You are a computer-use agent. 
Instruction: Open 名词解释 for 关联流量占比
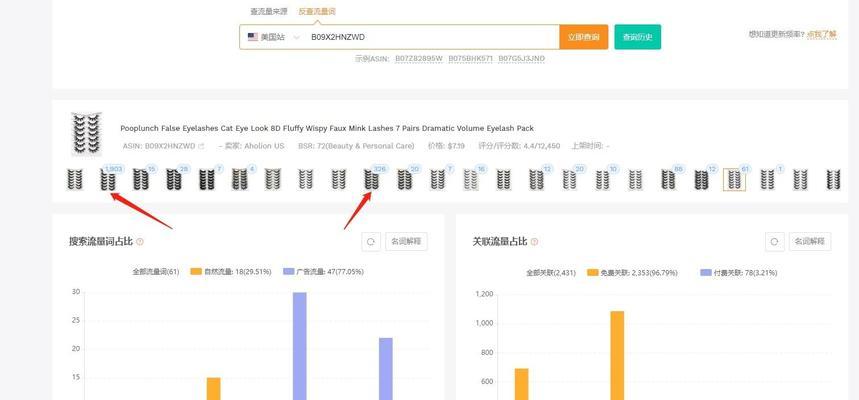[810, 242]
